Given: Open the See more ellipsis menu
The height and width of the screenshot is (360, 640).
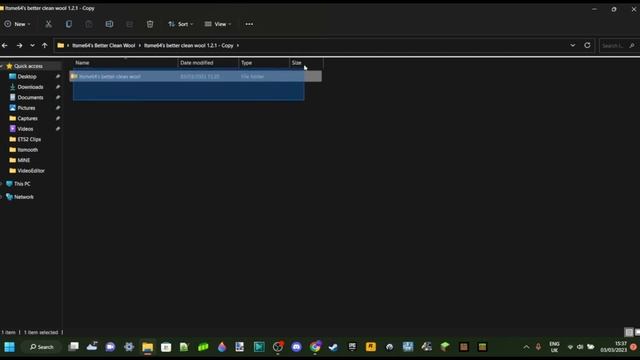Looking at the screenshot, I should [x=249, y=24].
